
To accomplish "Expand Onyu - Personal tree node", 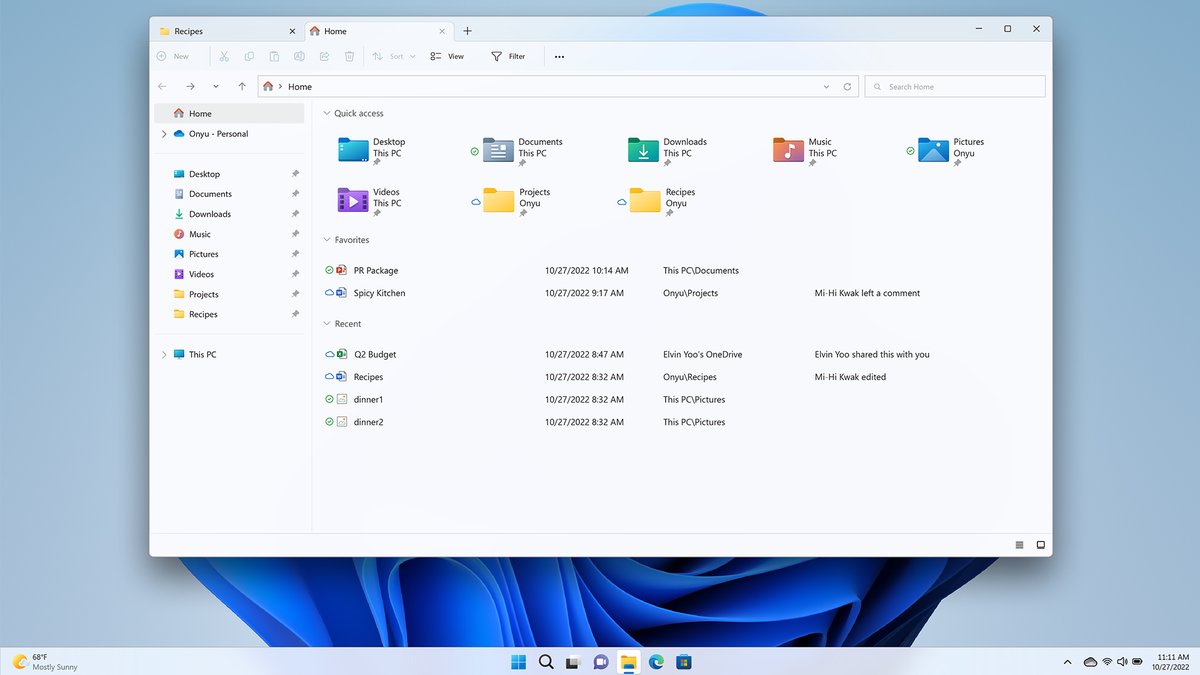I will click(164, 134).
